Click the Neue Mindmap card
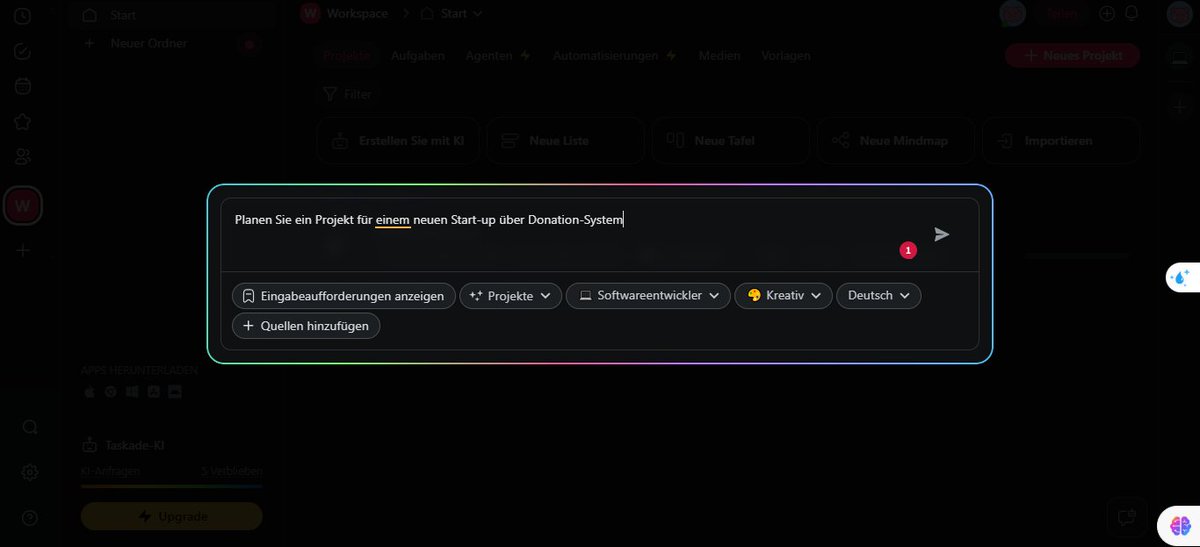The image size is (1200, 547). pos(896,141)
